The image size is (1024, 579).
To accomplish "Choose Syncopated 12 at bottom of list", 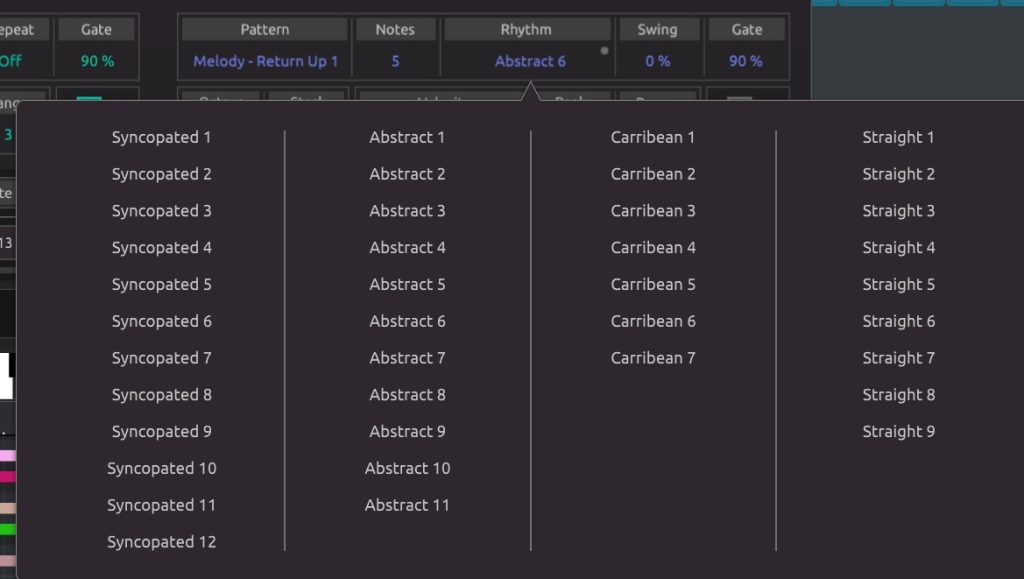I will coord(161,542).
